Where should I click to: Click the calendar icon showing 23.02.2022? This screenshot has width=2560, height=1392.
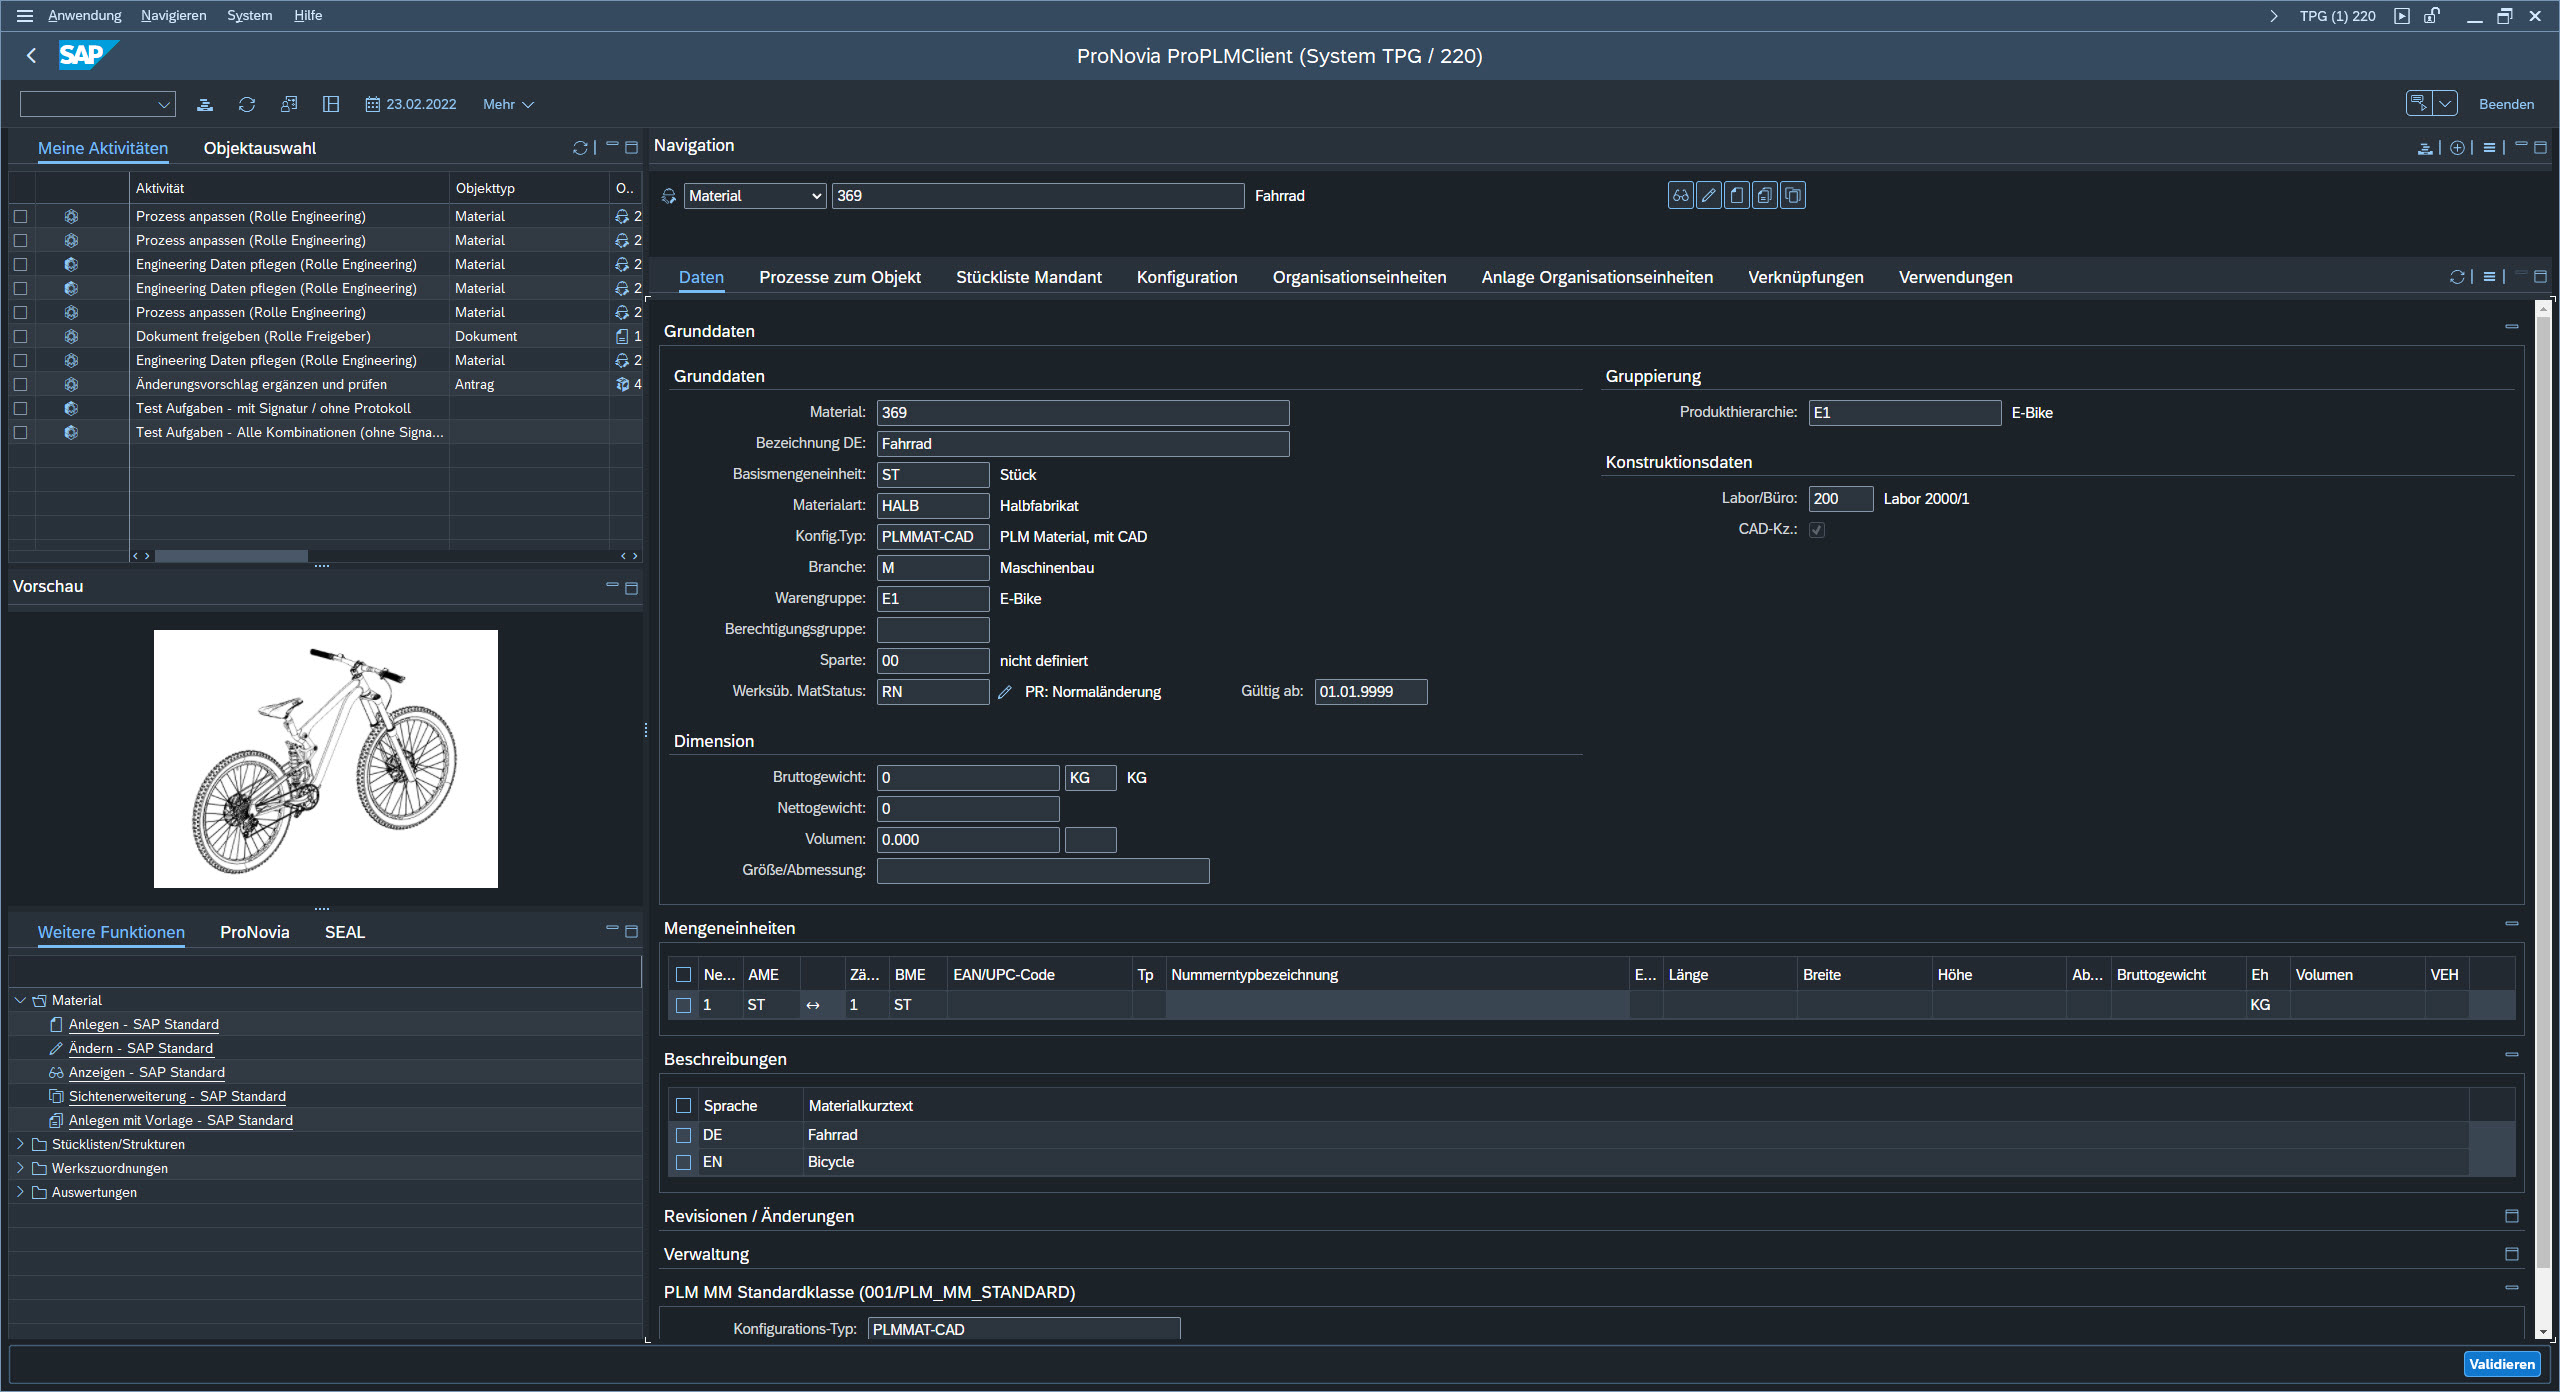point(373,104)
